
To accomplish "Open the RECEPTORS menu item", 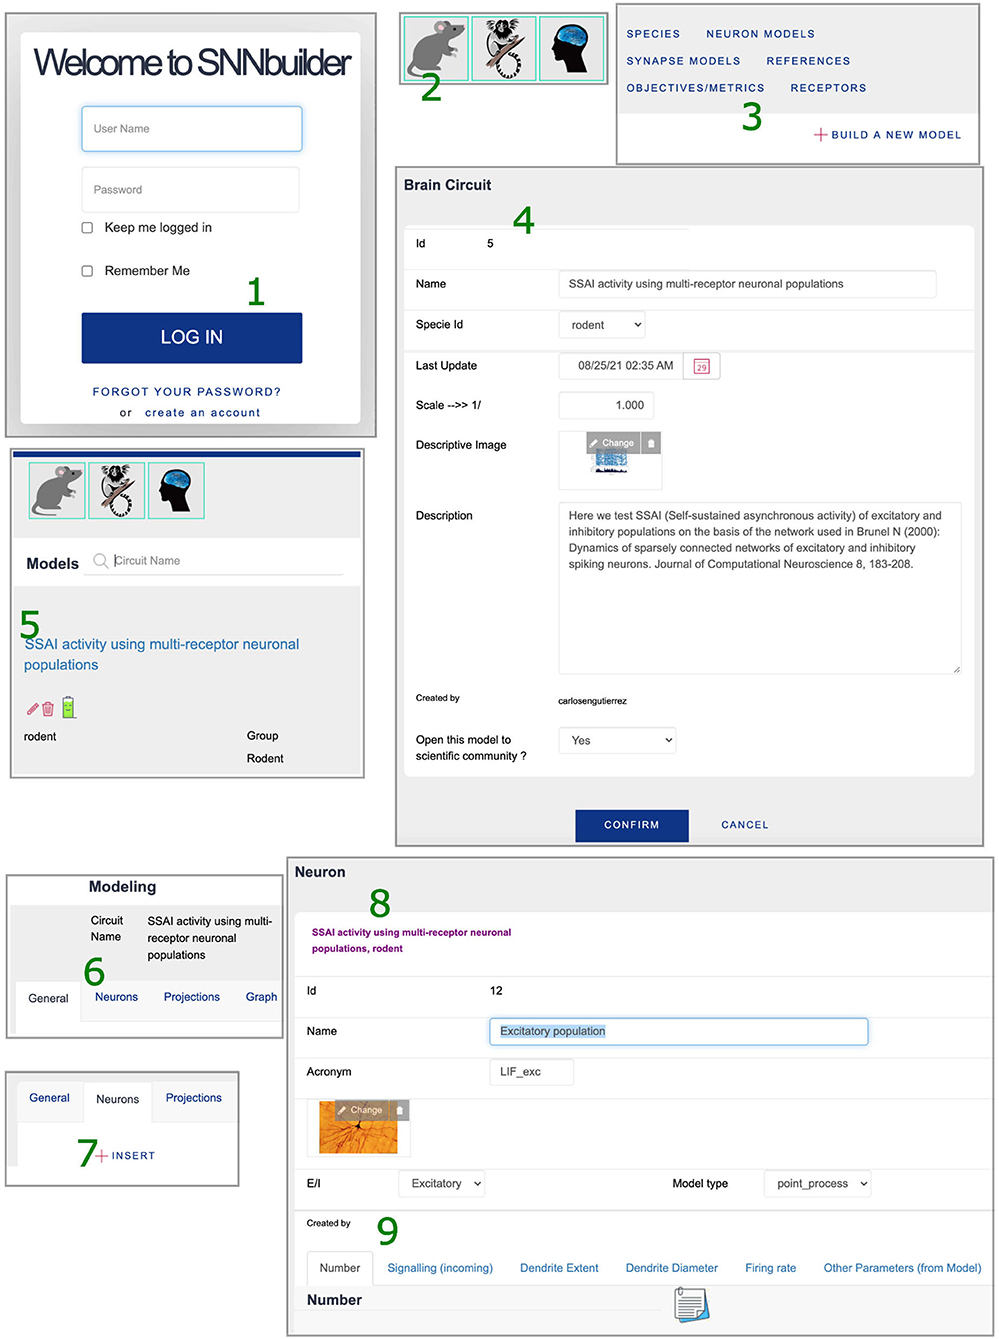I will (x=828, y=88).
